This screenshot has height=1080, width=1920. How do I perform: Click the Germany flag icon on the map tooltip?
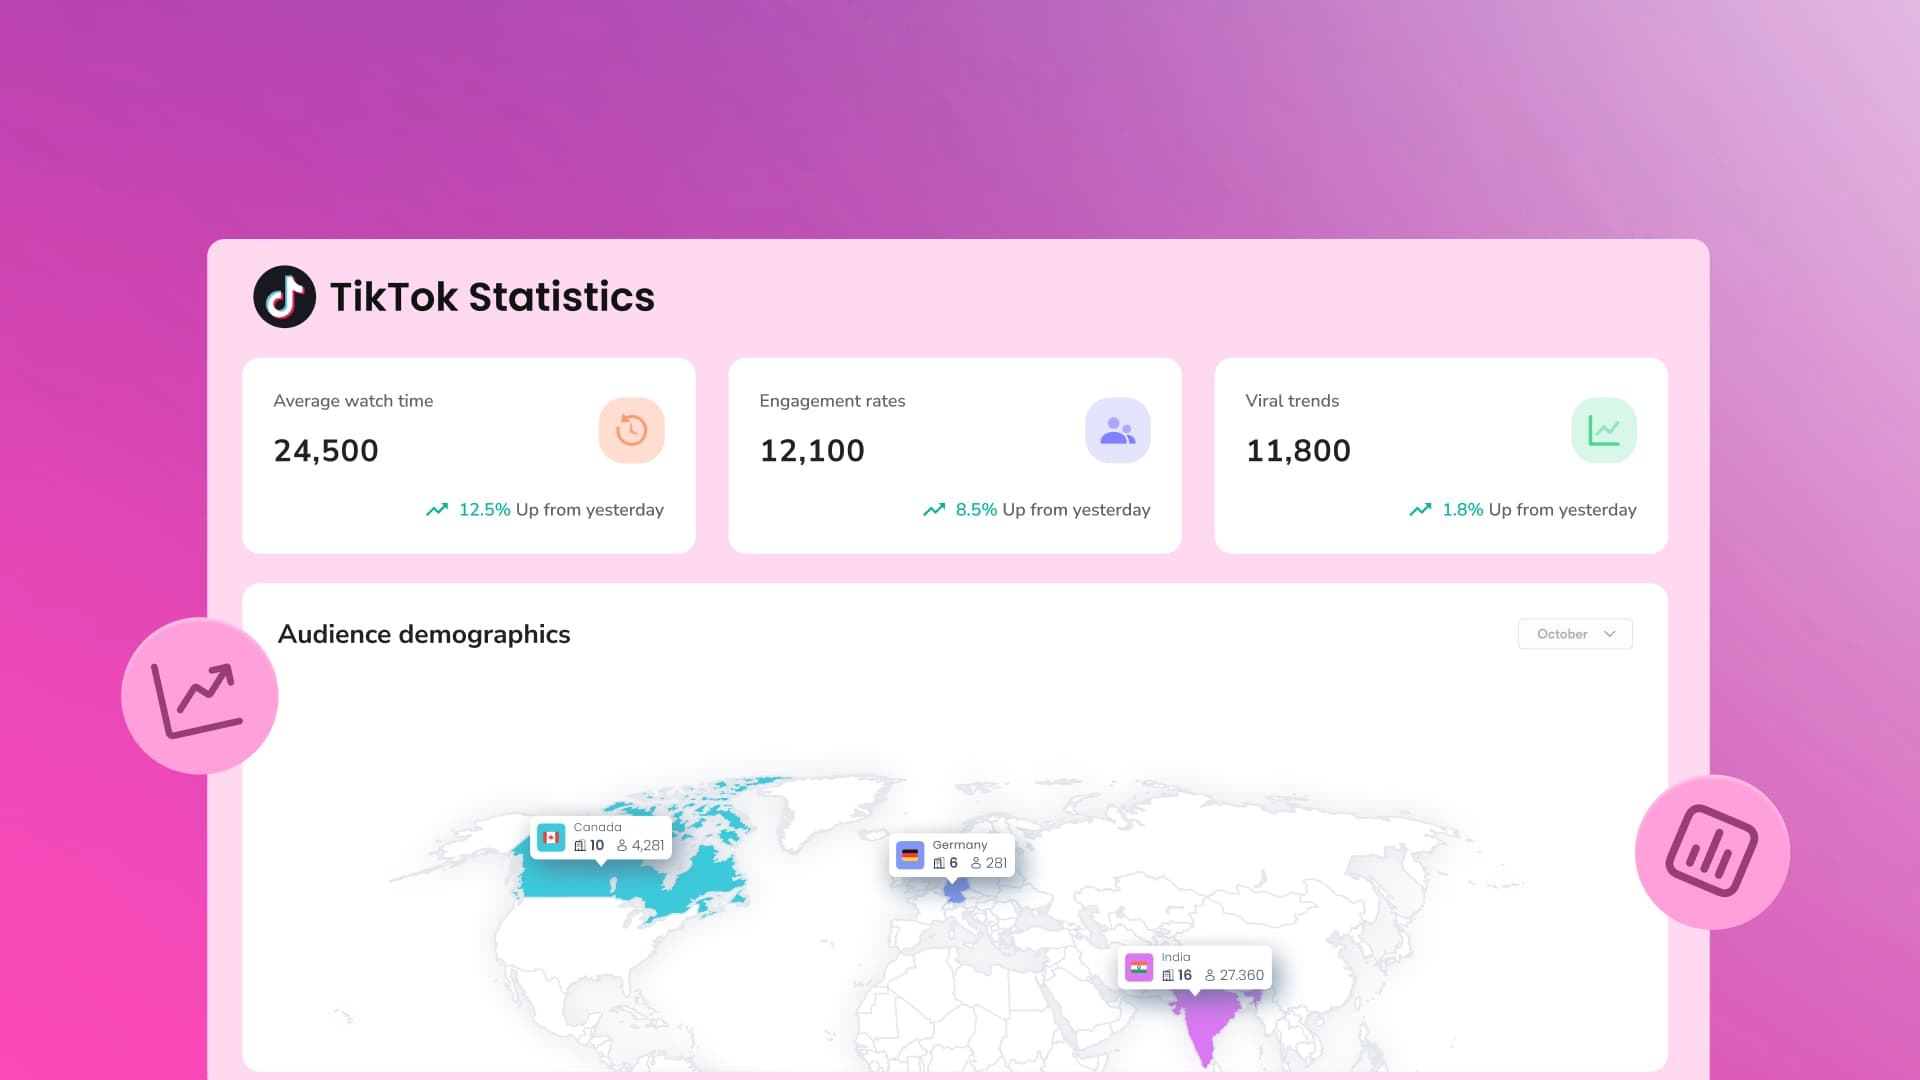(909, 854)
